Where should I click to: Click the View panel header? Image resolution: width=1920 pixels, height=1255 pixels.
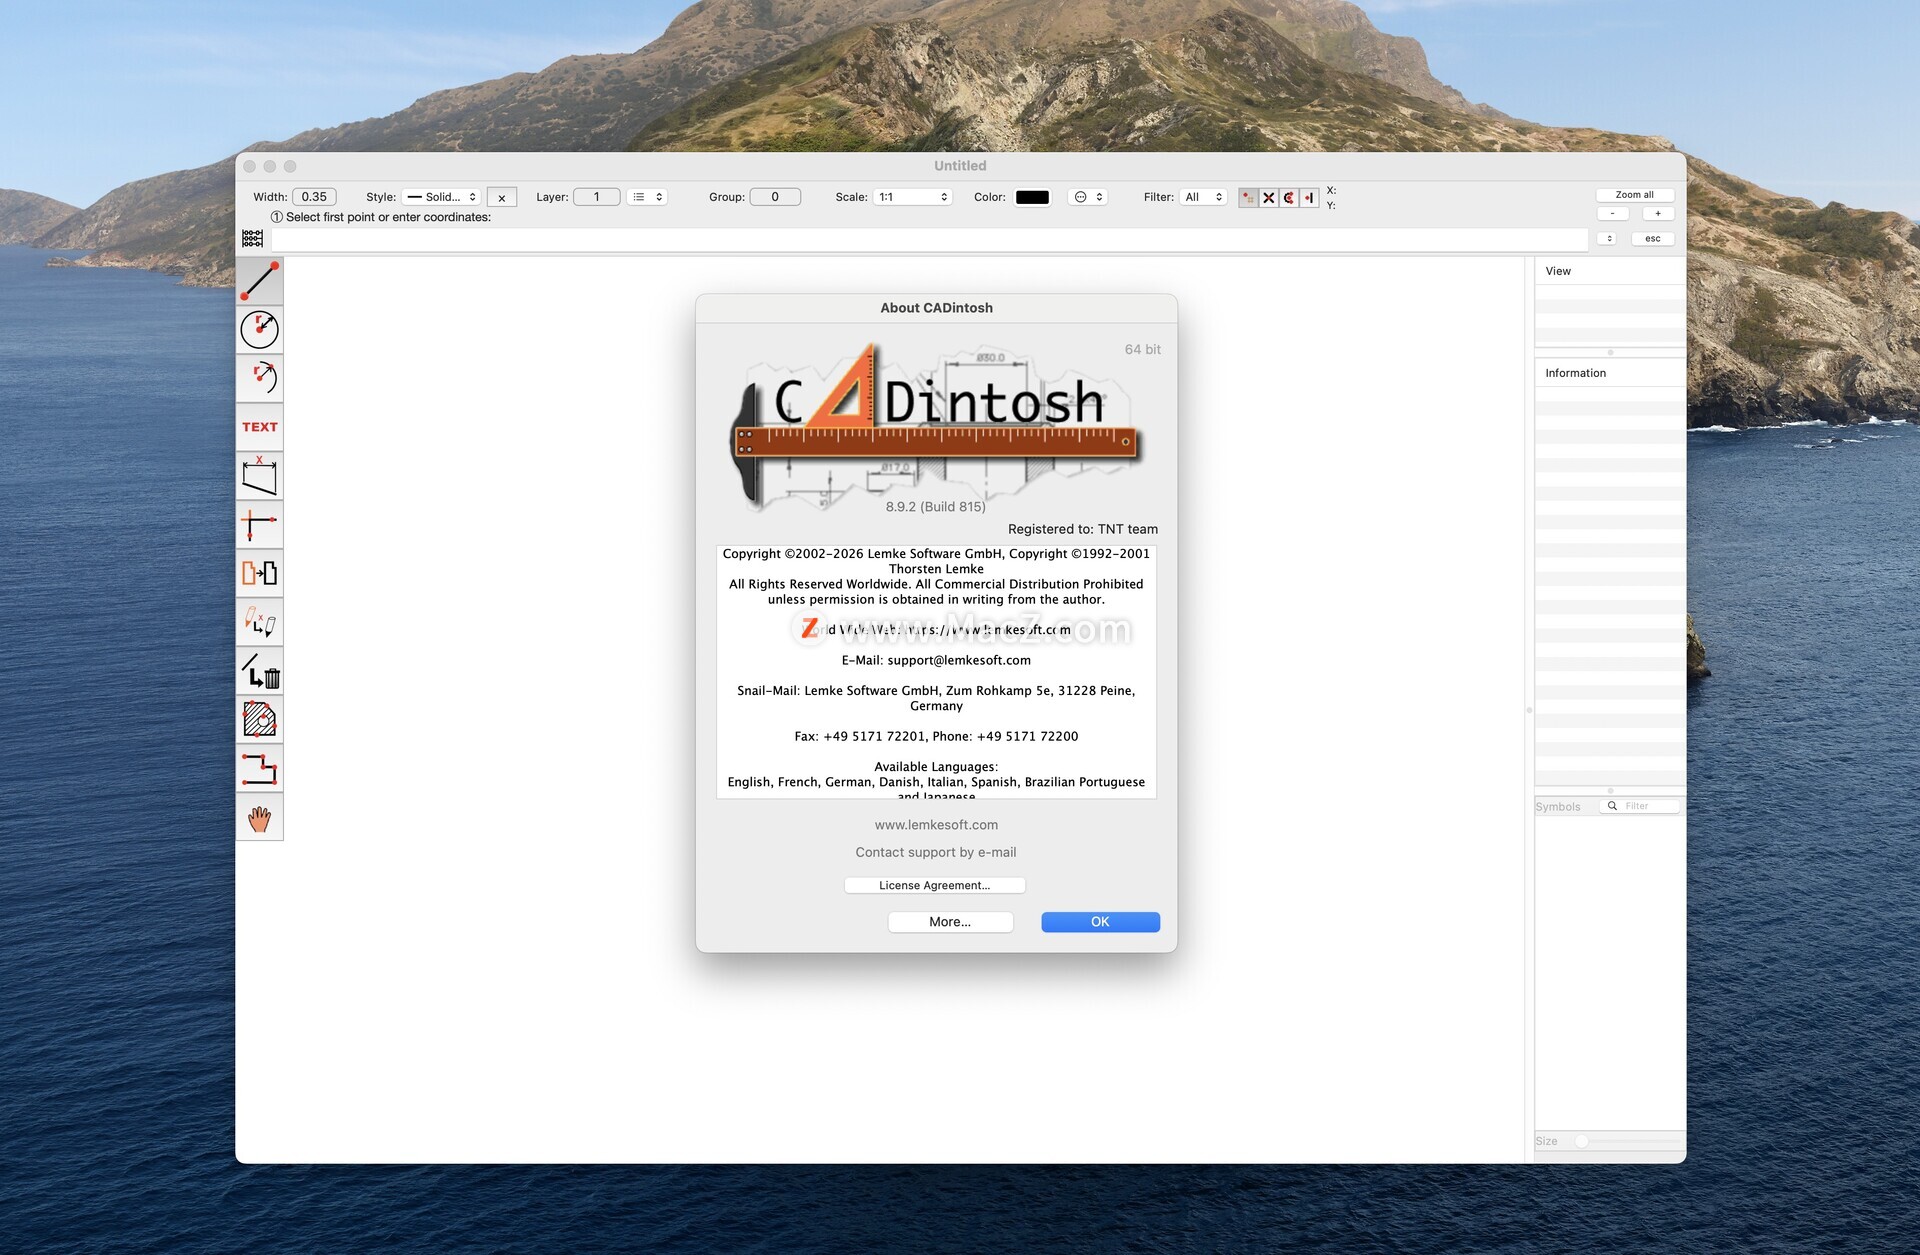[1610, 271]
